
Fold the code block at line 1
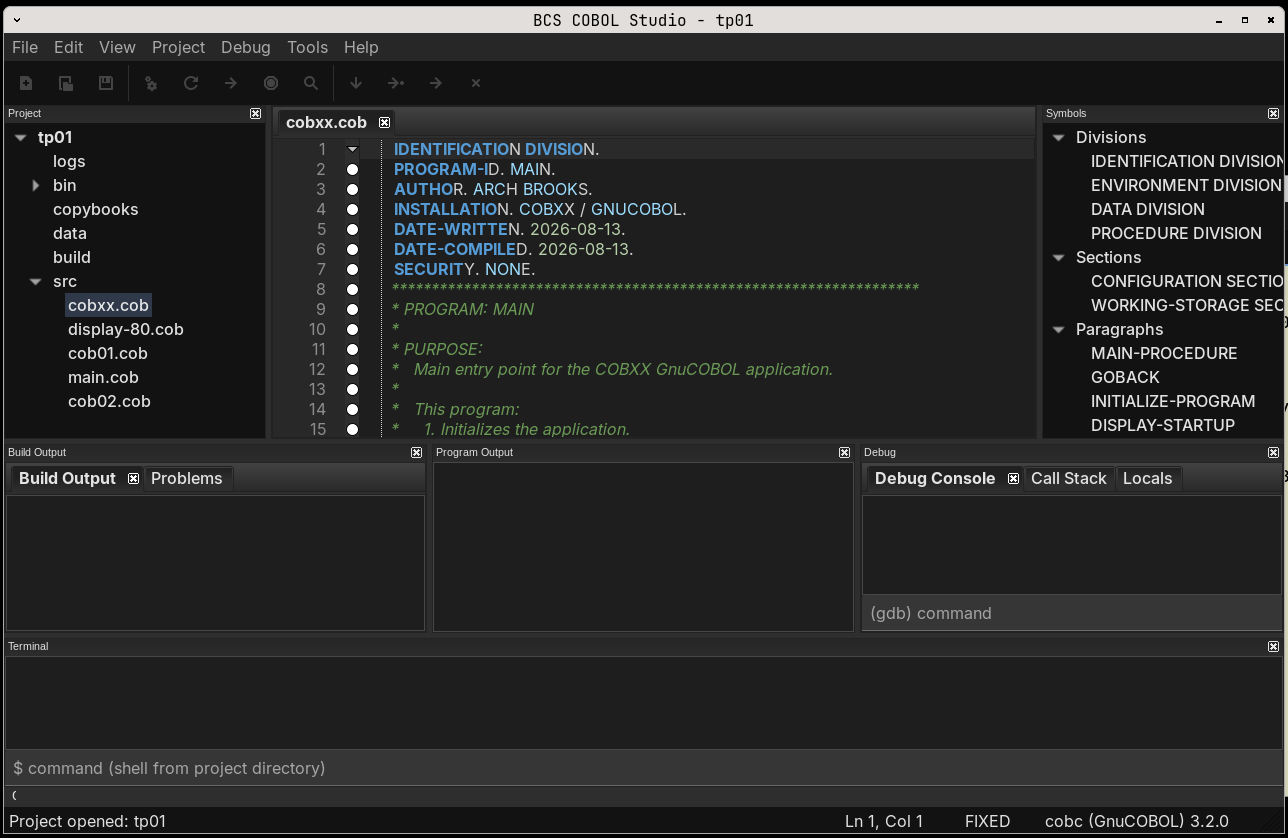click(x=352, y=150)
